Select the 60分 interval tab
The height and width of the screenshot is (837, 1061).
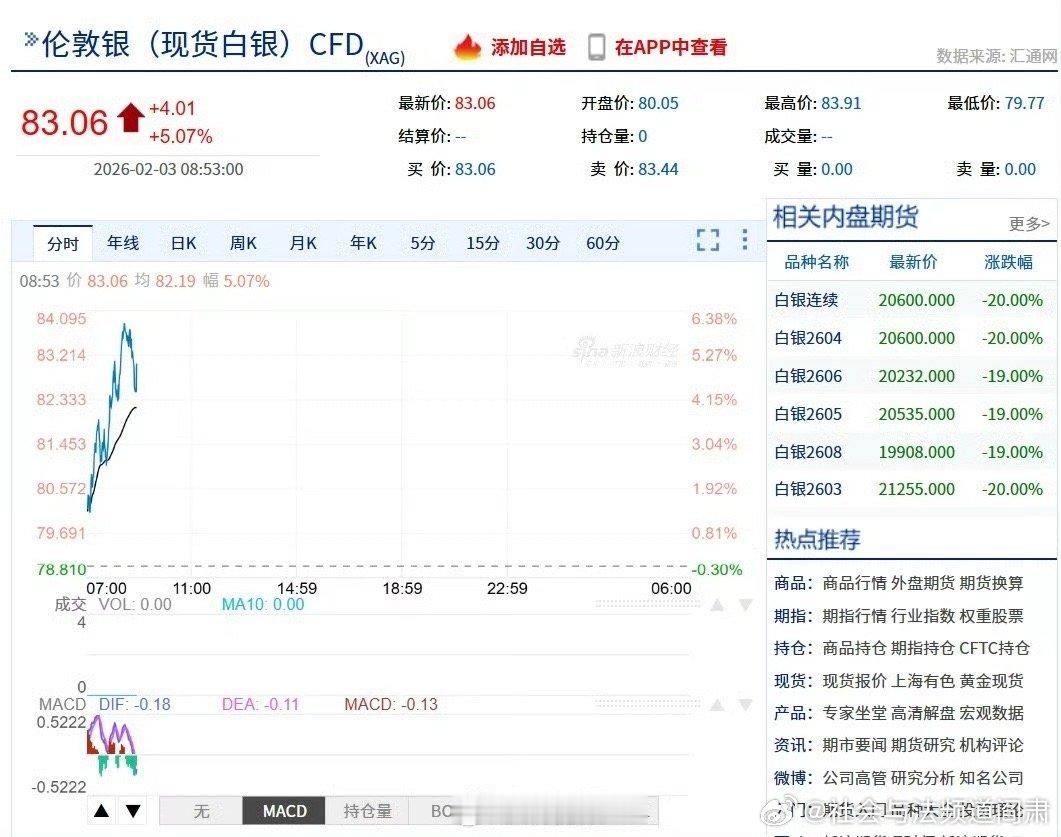[x=603, y=243]
